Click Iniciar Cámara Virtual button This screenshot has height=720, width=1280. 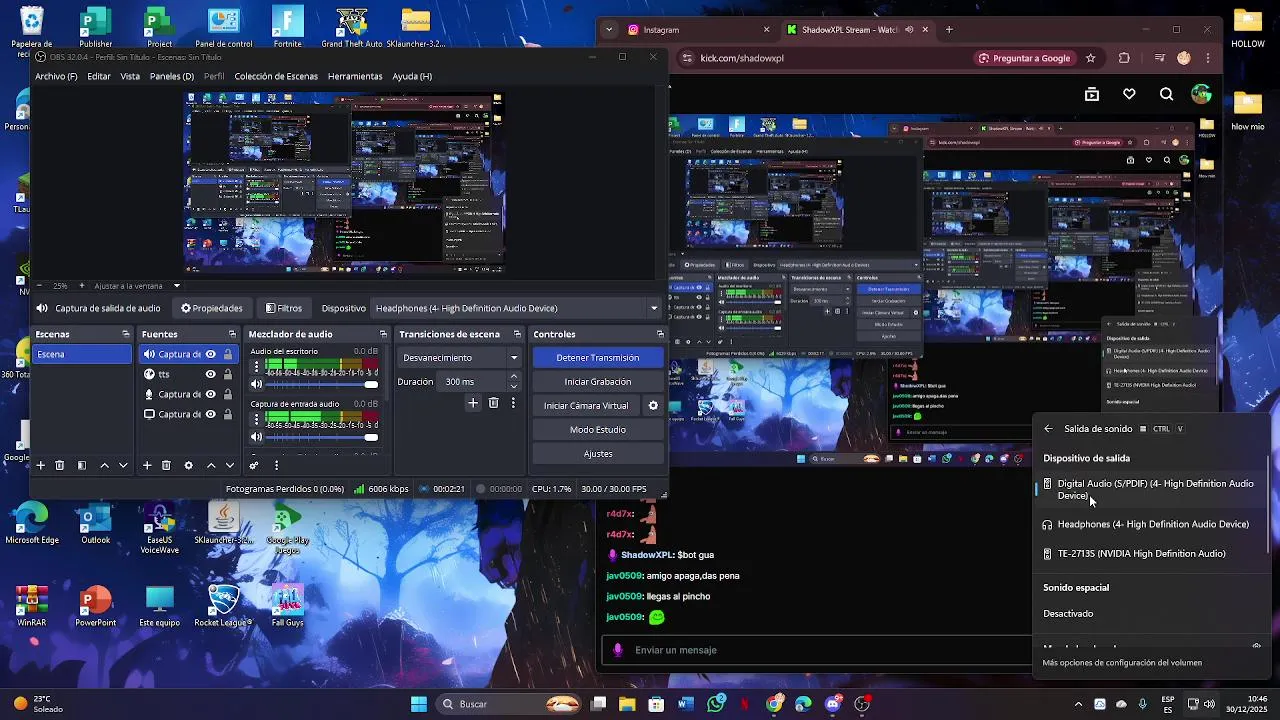click(586, 405)
